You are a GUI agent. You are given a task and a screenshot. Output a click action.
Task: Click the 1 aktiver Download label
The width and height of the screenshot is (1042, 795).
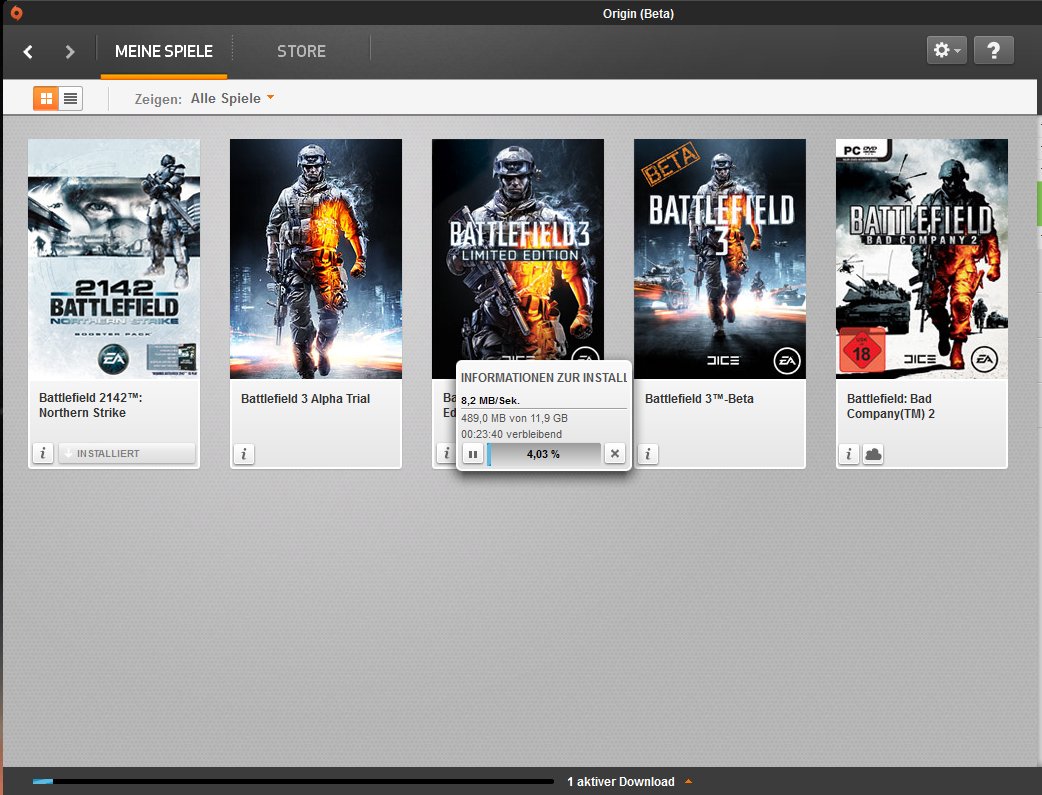[x=621, y=782]
